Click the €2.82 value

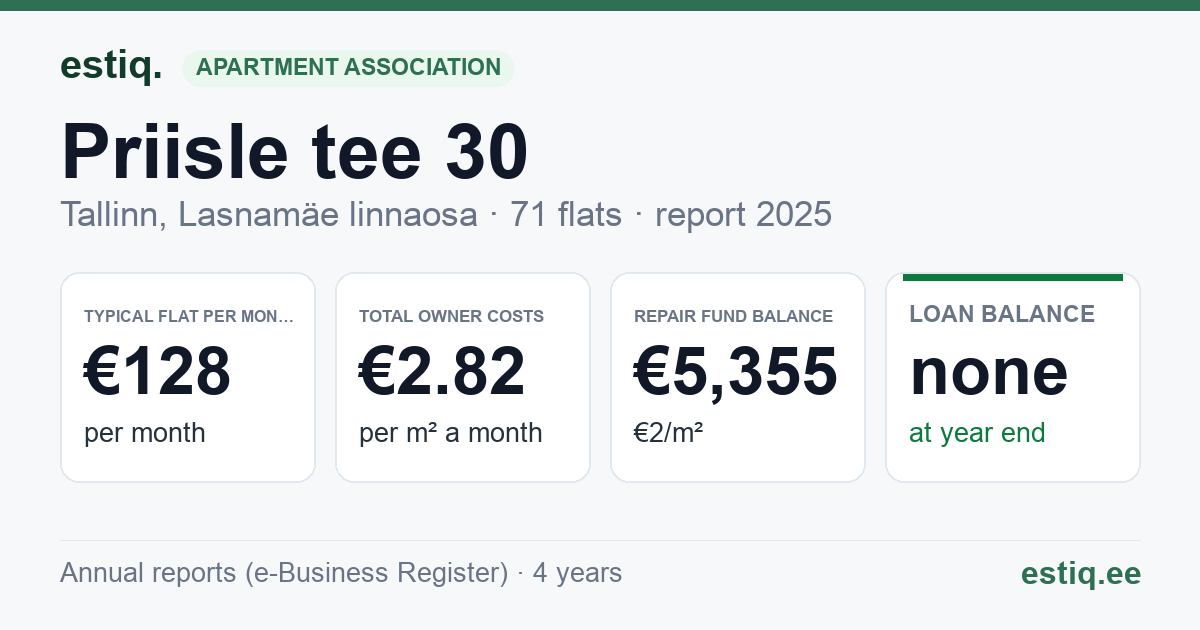point(442,371)
